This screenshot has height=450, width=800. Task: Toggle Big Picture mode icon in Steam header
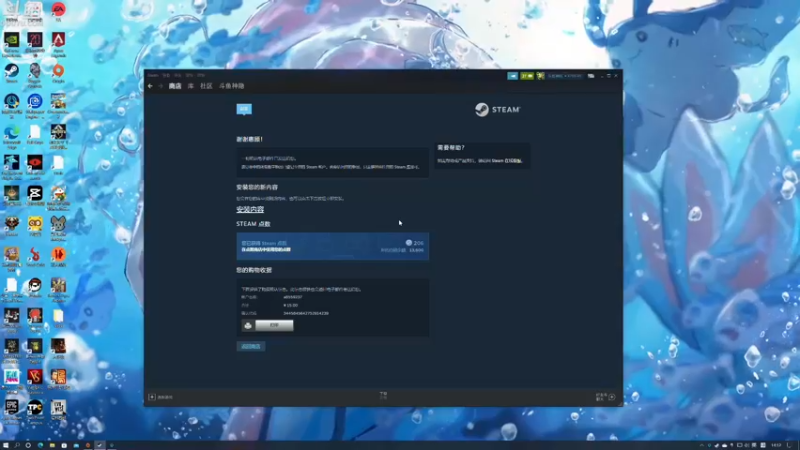591,76
